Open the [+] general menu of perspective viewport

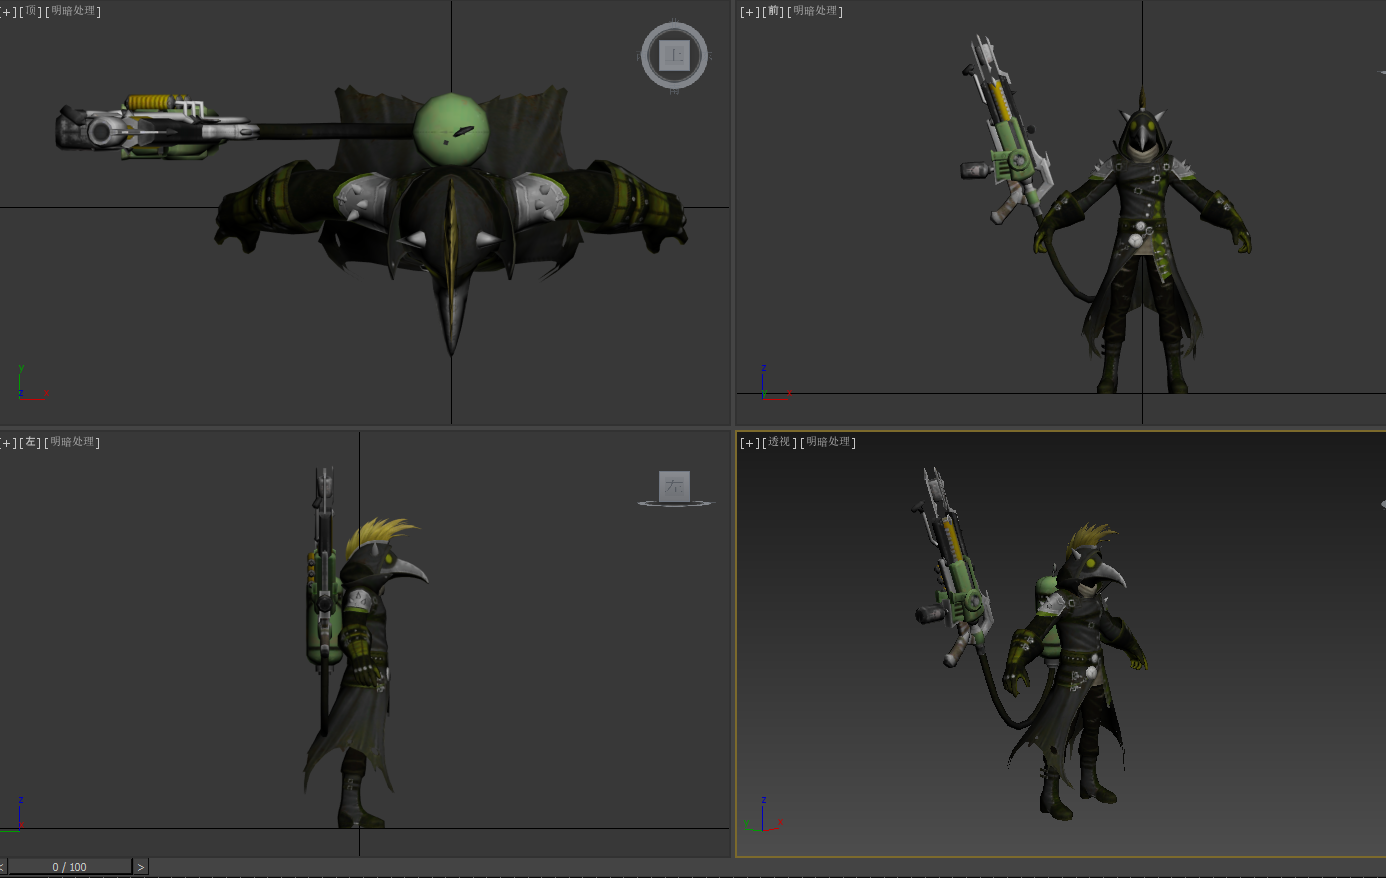(x=749, y=442)
